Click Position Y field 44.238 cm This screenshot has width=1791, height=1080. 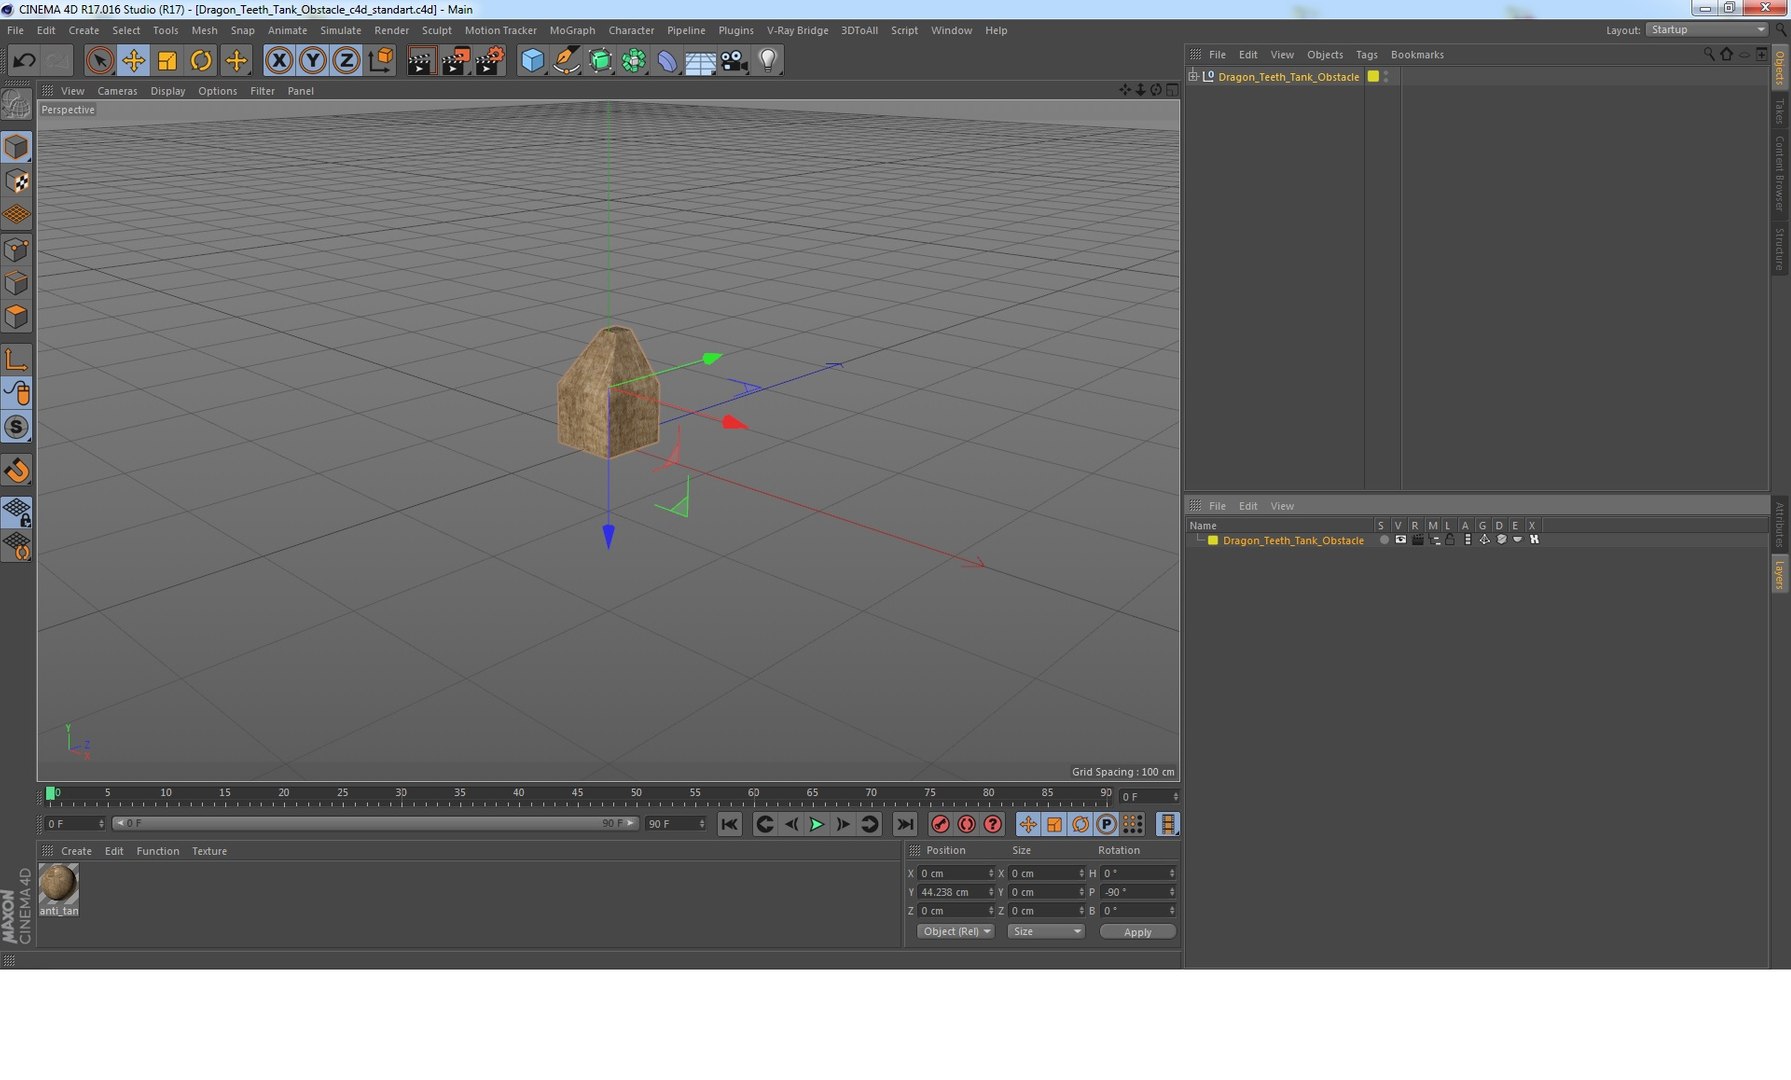(x=957, y=892)
